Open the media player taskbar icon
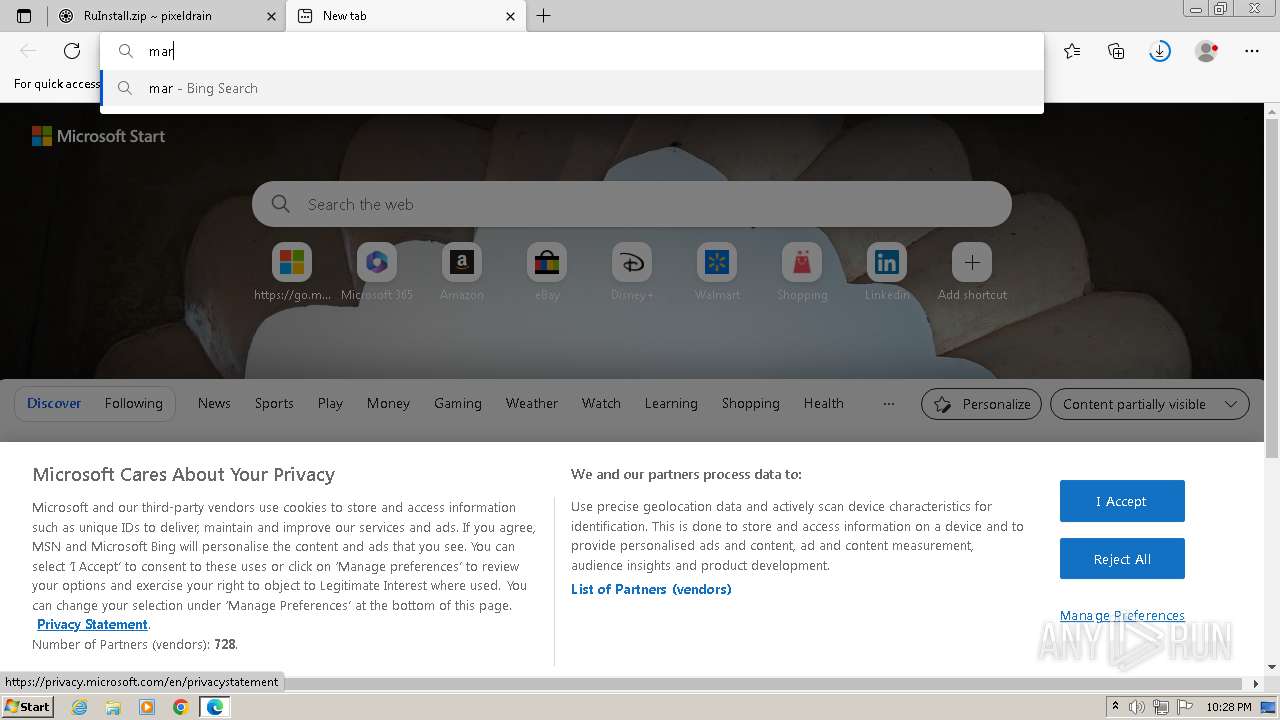The width and height of the screenshot is (1280, 720). (x=147, y=707)
